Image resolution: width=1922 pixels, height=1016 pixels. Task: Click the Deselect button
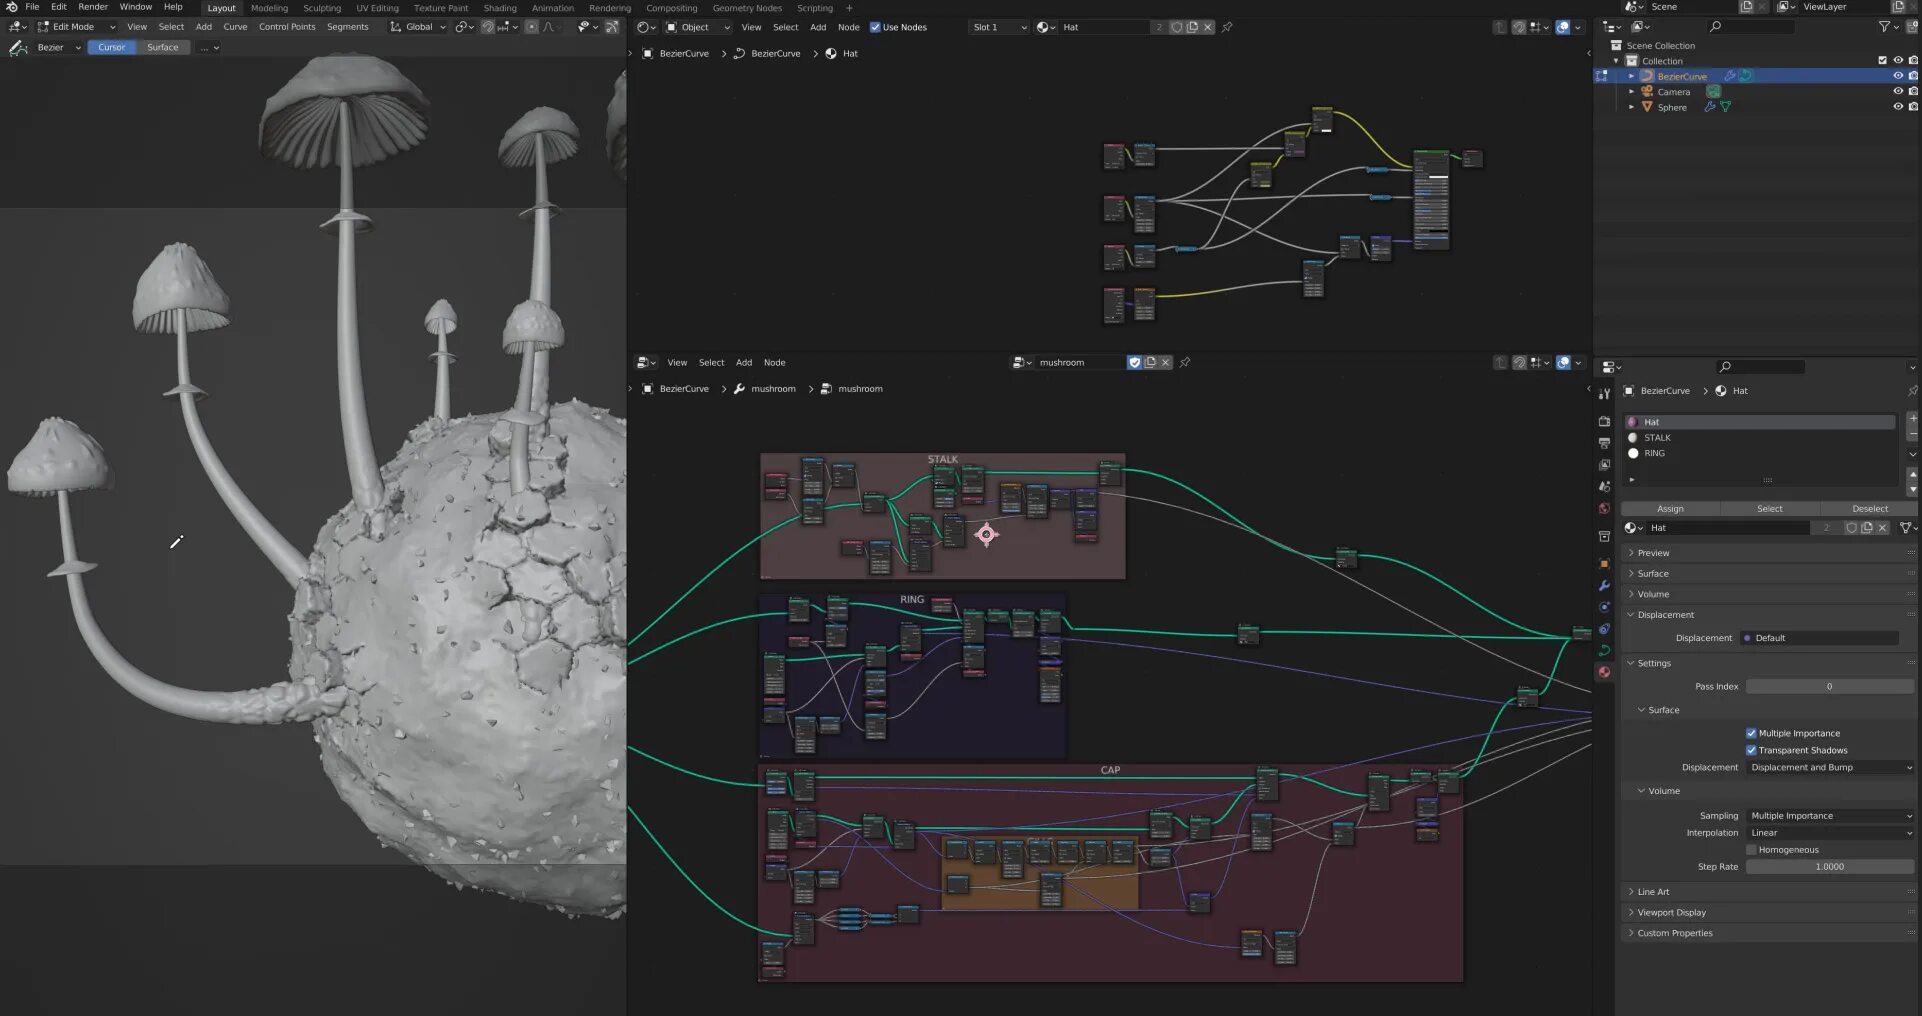(x=1869, y=509)
